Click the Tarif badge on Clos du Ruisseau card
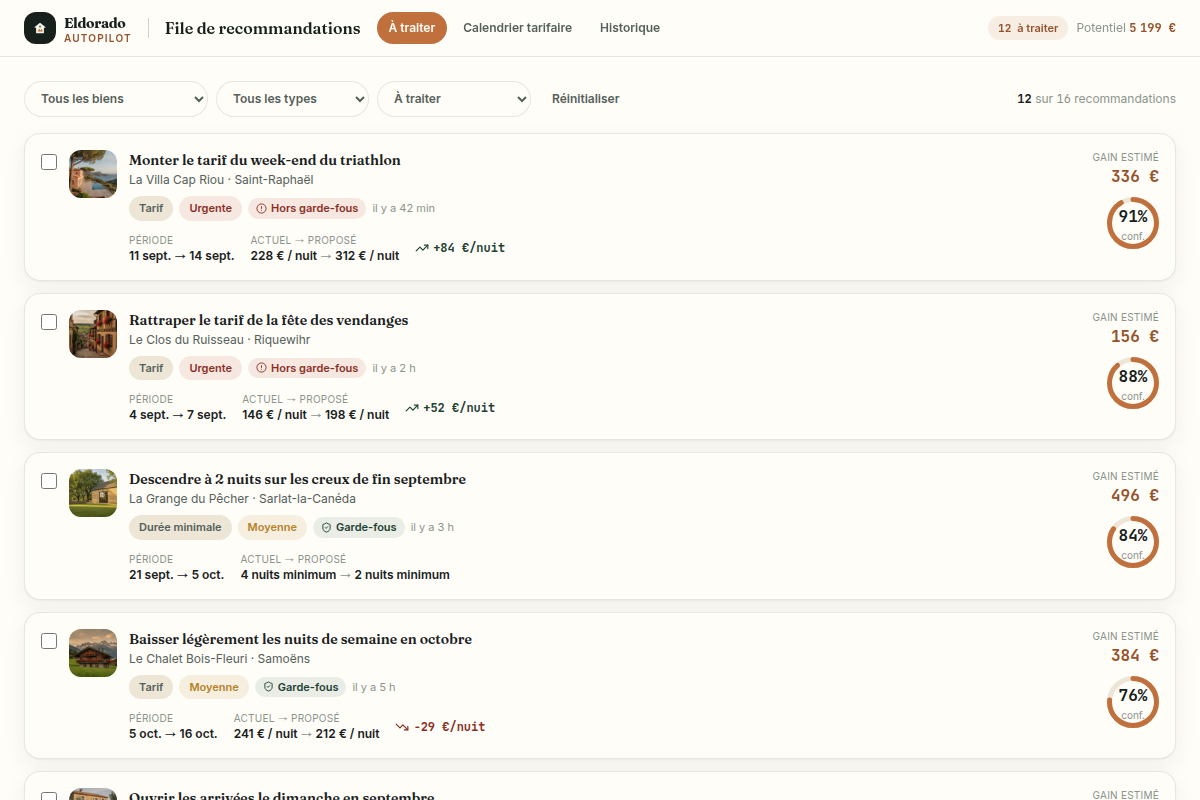The image size is (1200, 800). (x=151, y=368)
